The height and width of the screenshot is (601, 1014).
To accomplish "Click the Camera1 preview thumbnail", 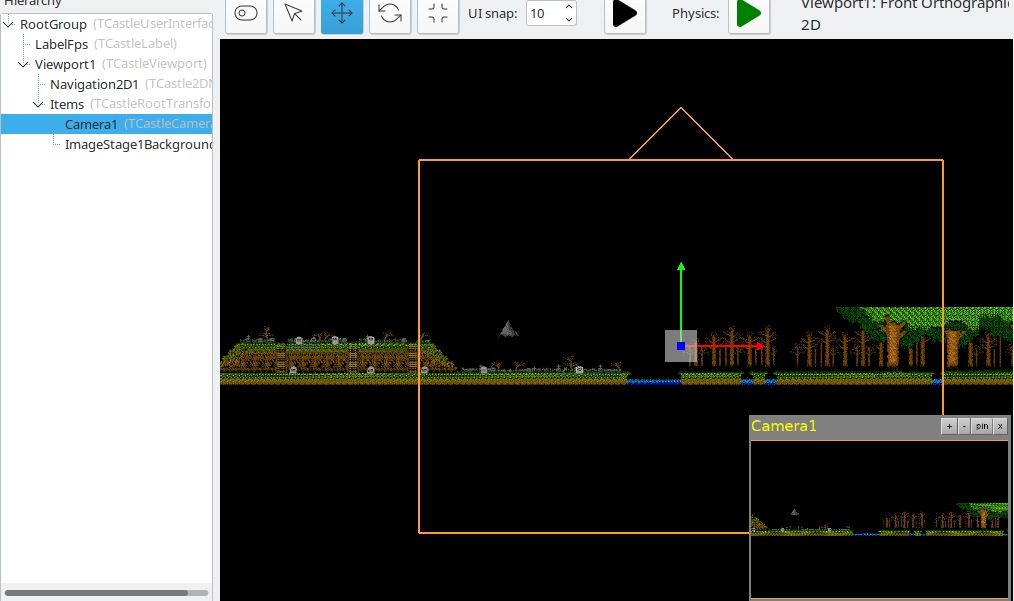I will (x=879, y=519).
